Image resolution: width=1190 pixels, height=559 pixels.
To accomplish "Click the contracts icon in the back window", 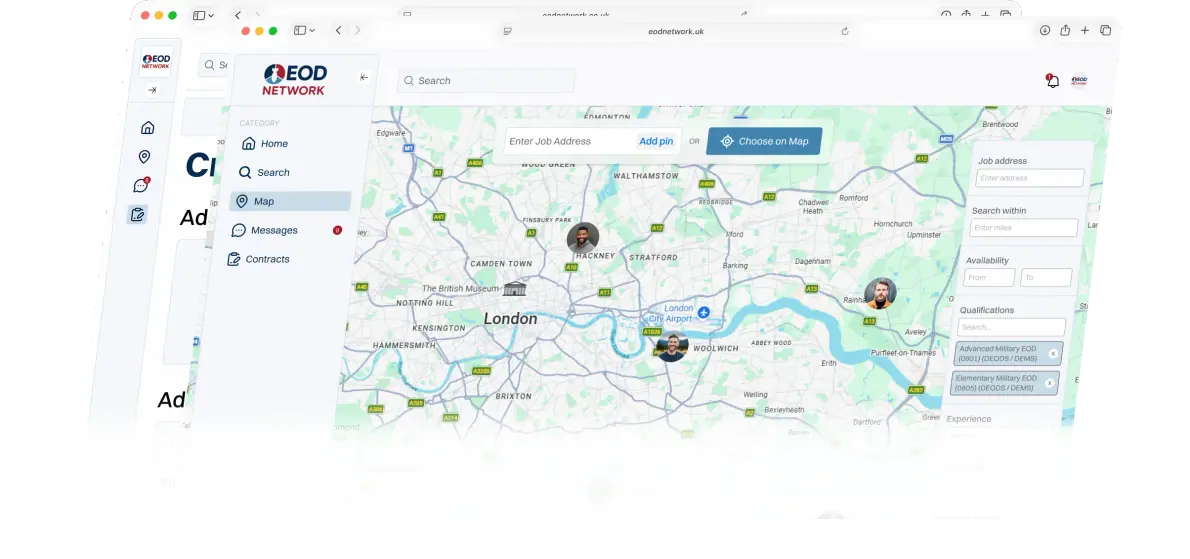I will (x=137, y=215).
